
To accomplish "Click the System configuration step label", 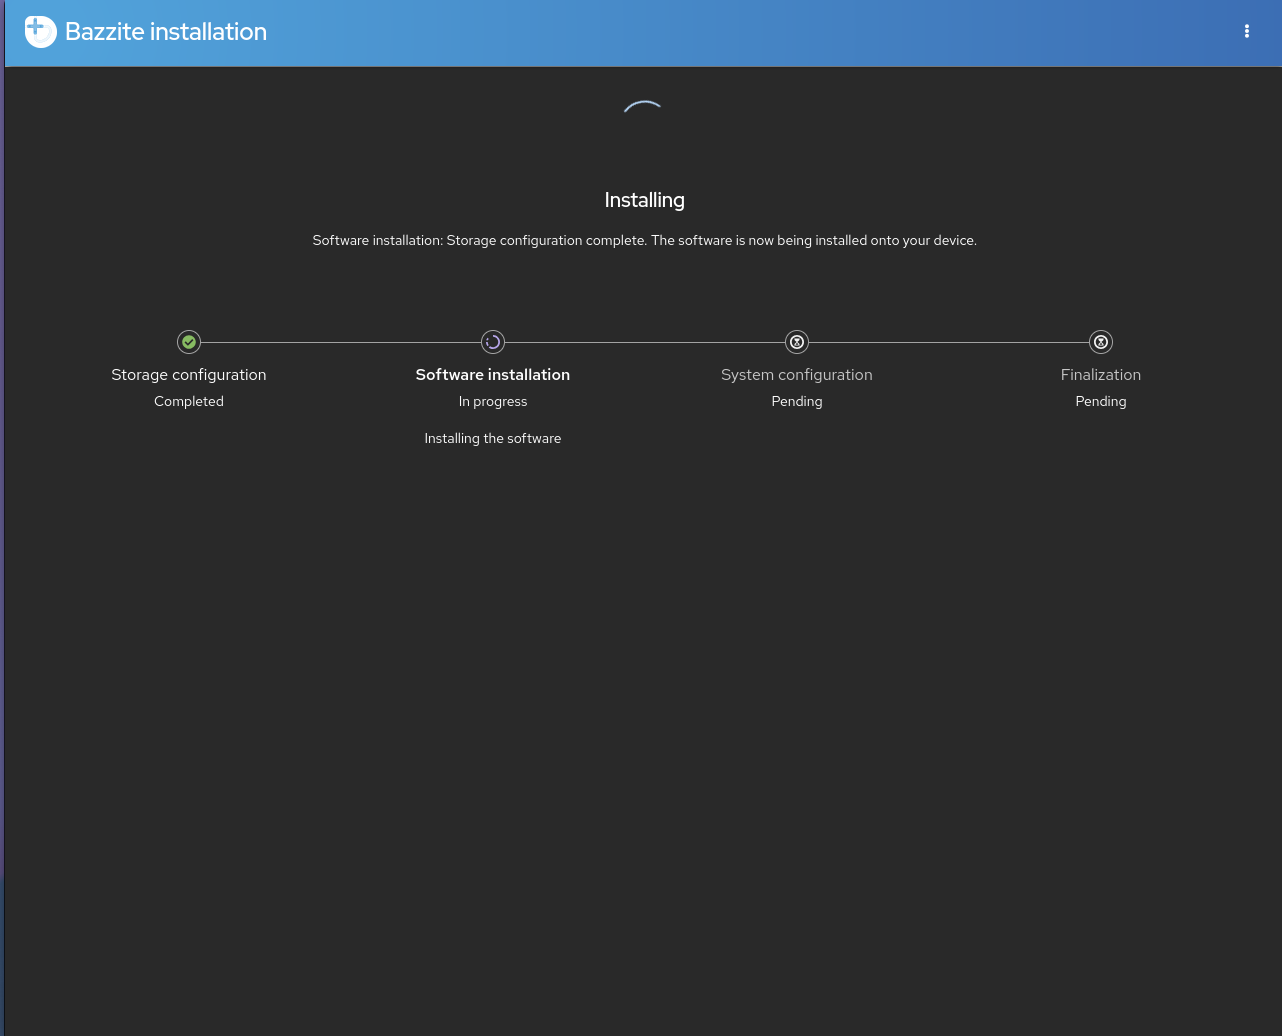I will pos(796,374).
